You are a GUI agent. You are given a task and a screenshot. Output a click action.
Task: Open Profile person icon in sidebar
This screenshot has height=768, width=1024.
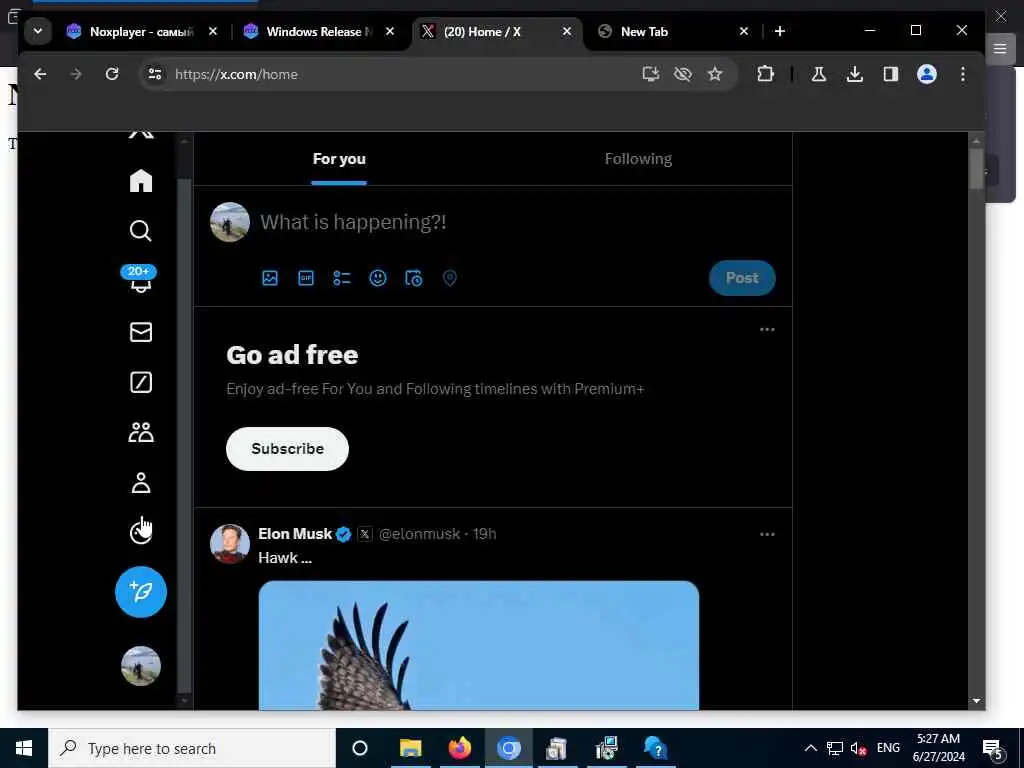click(140, 483)
